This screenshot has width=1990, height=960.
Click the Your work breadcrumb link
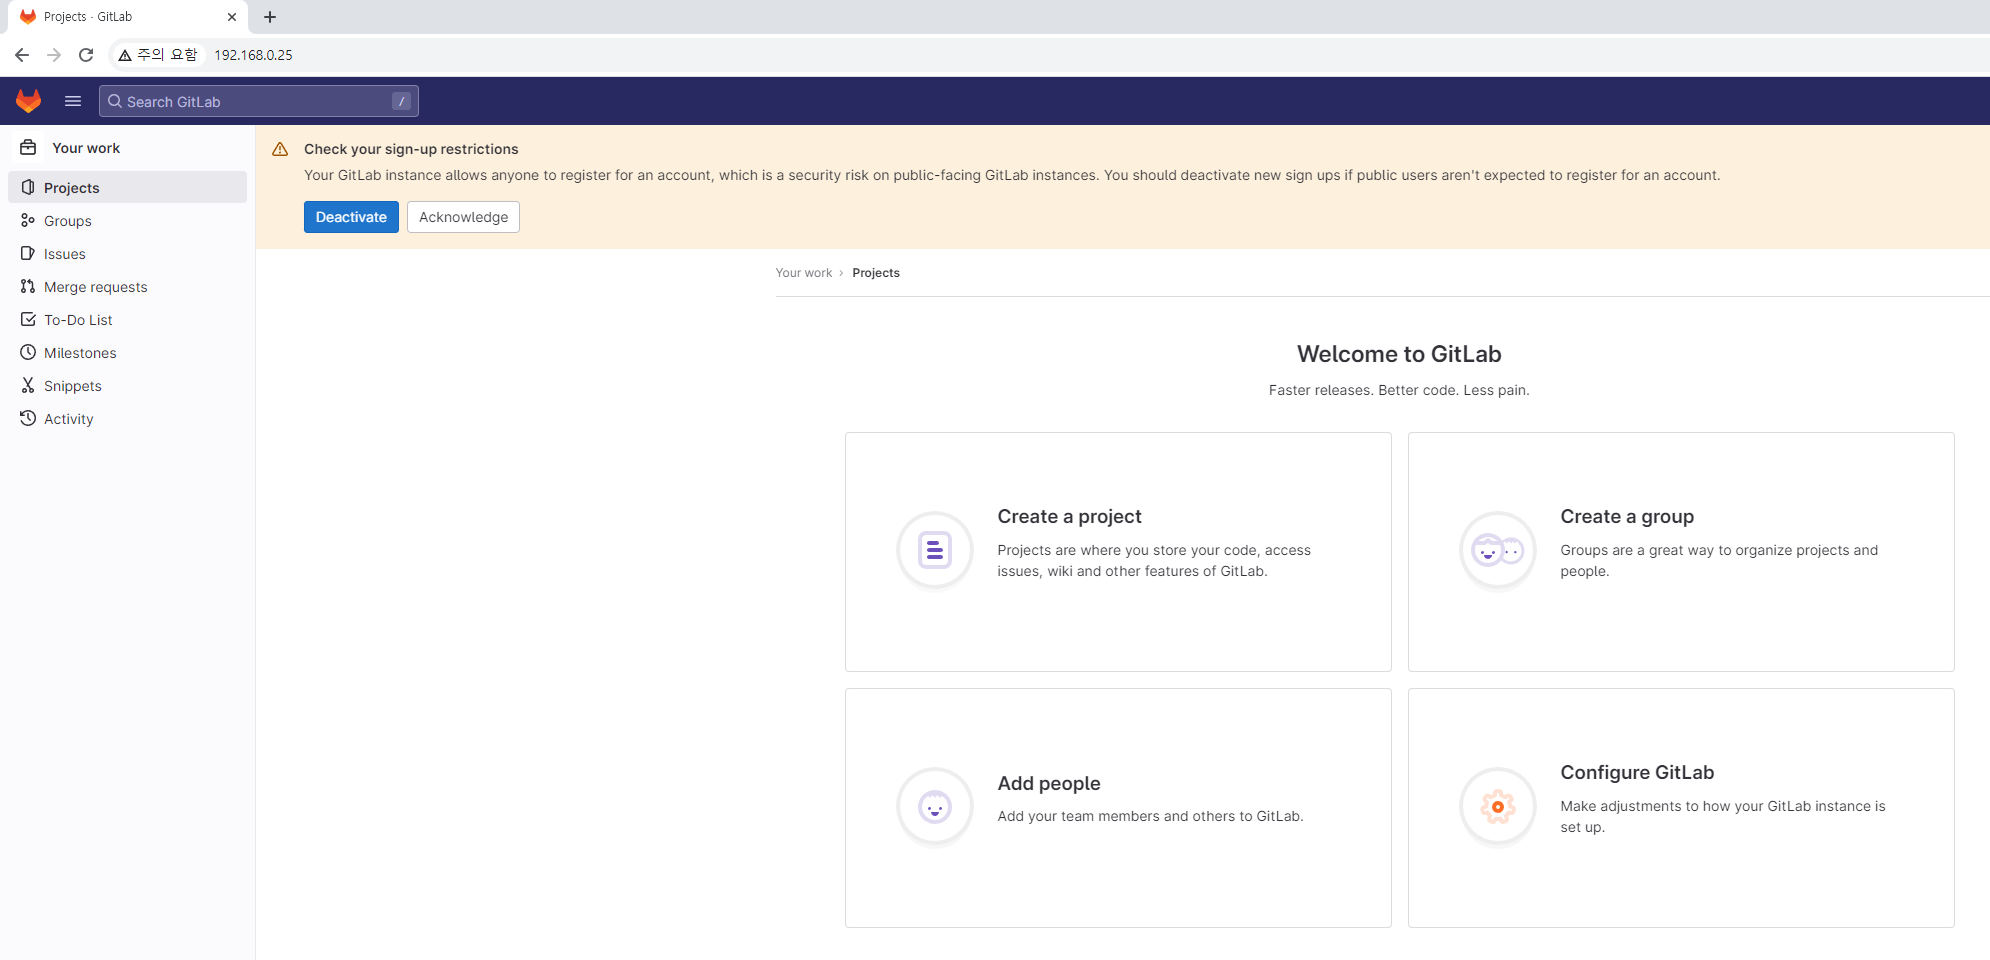(803, 273)
